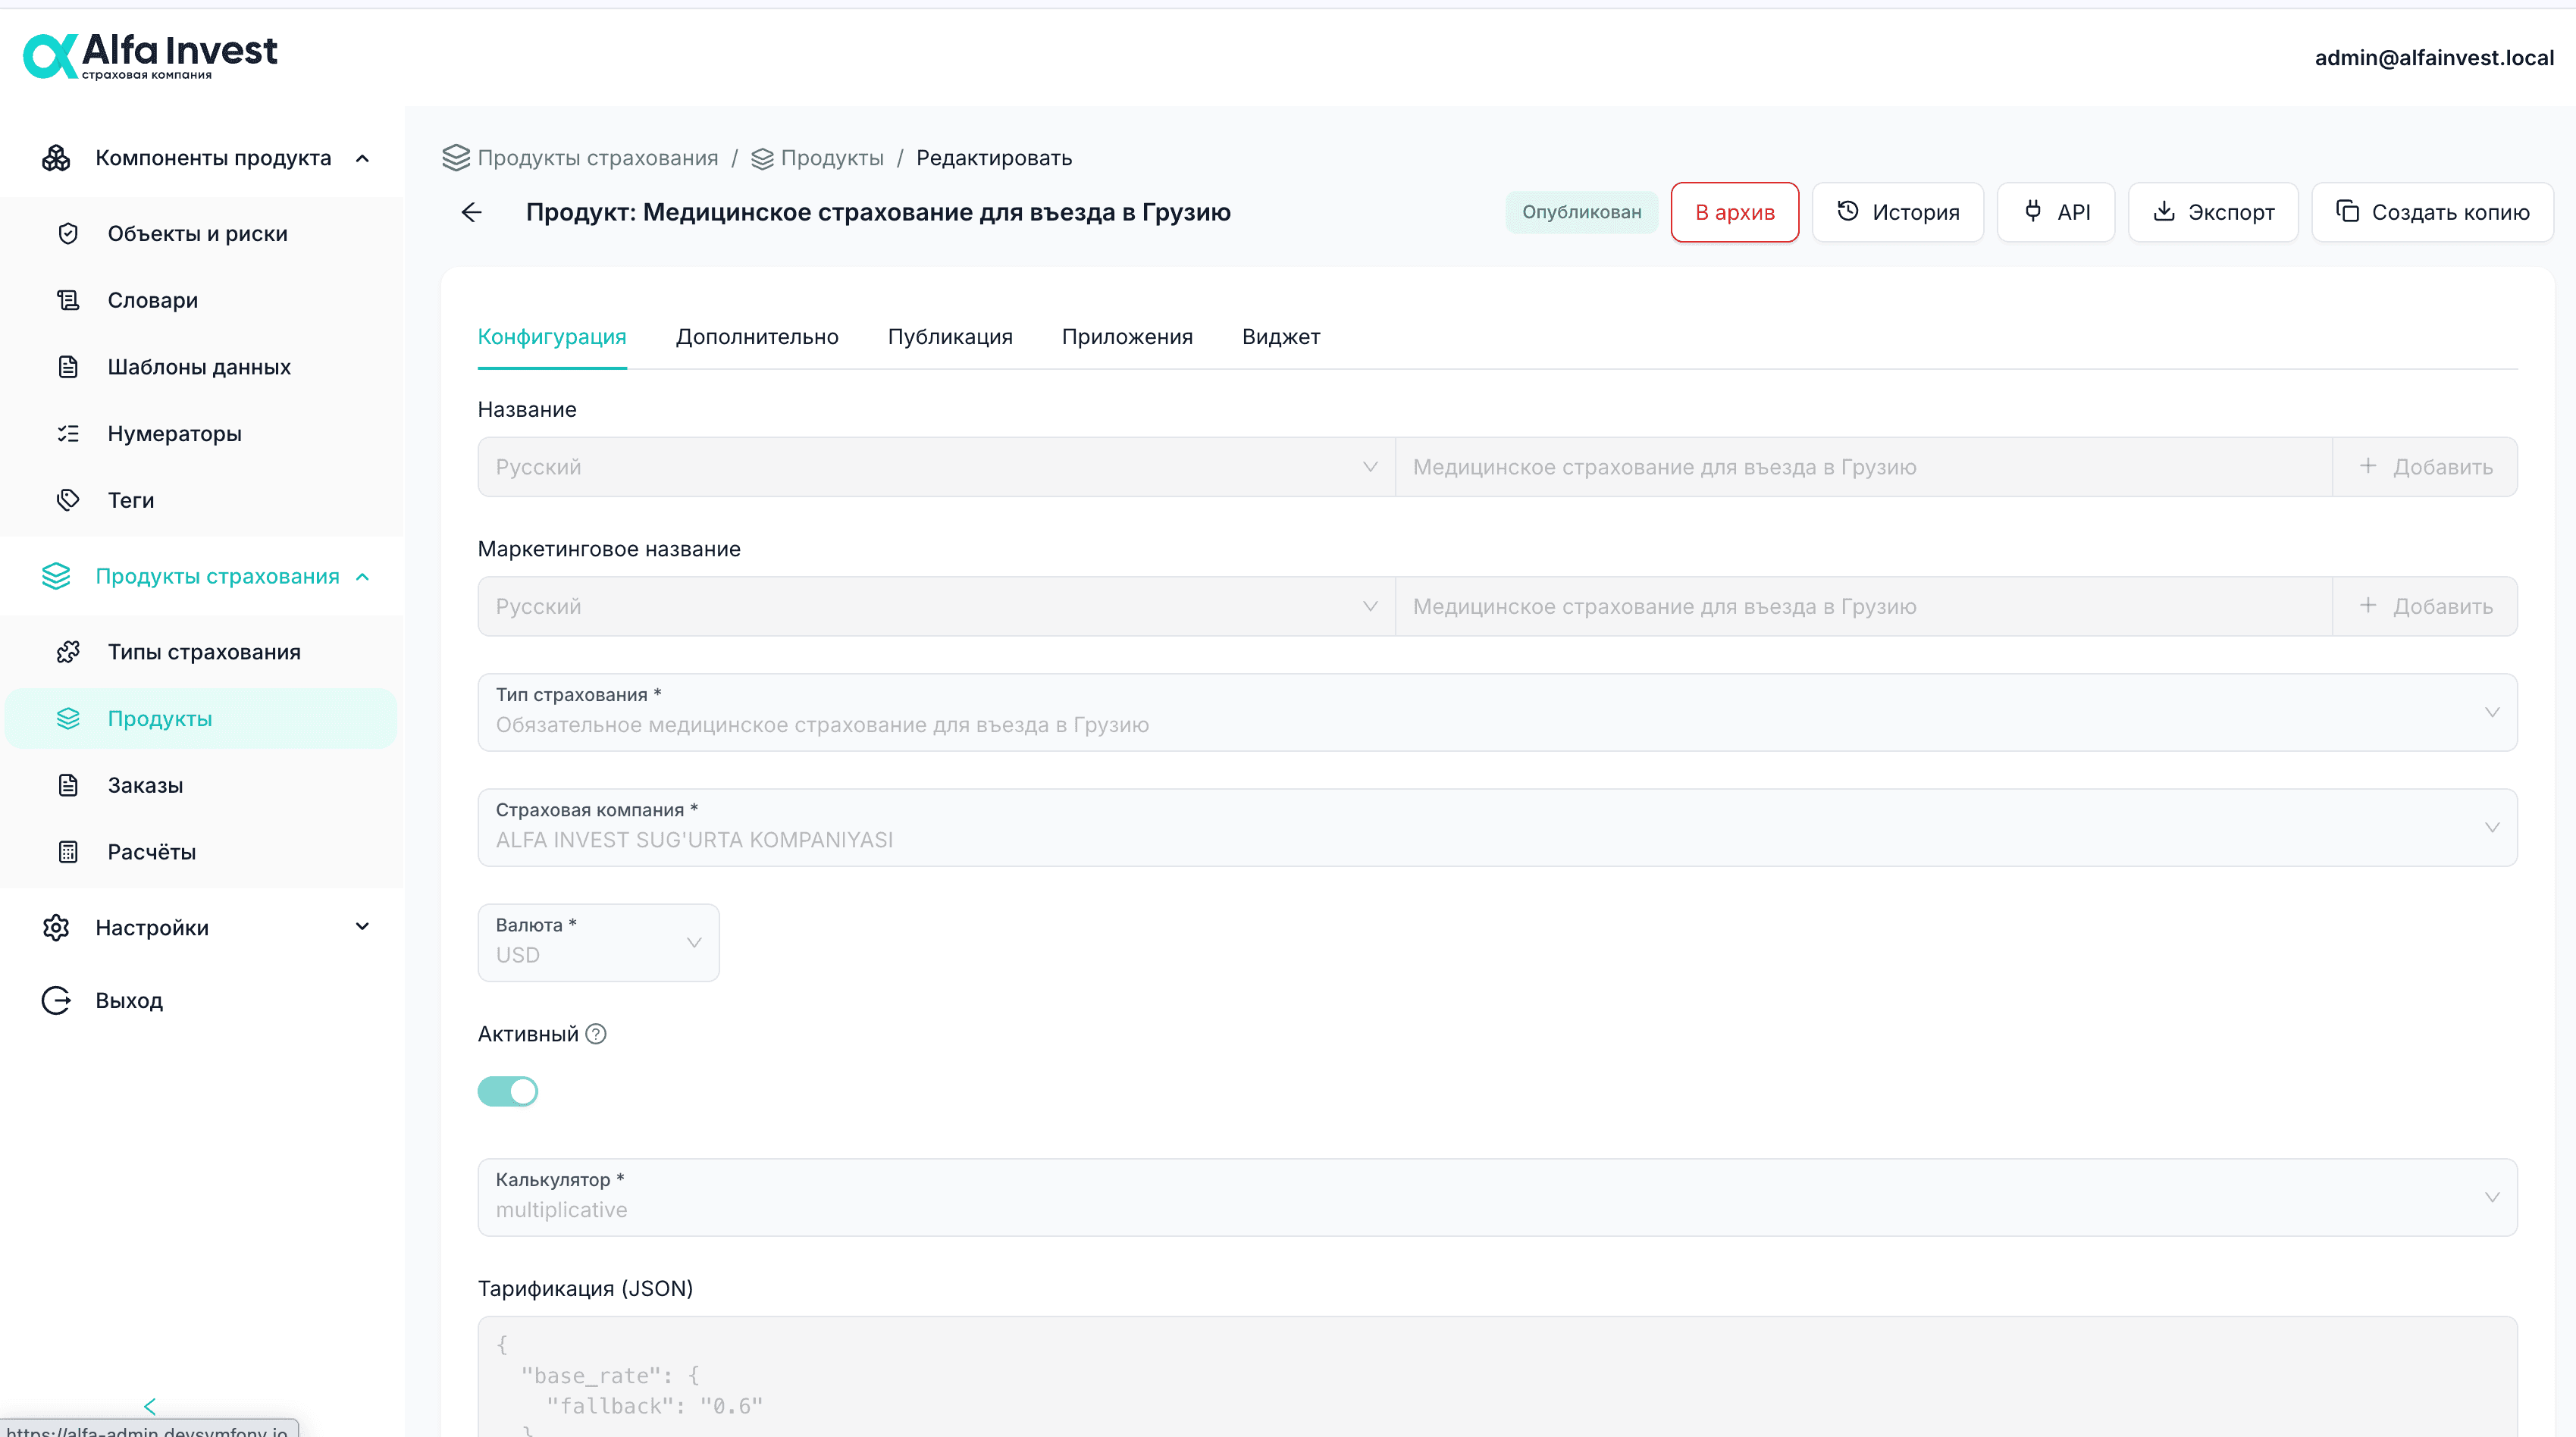Expand the Настройки menu section
This screenshot has height=1437, width=2576.
(363, 927)
